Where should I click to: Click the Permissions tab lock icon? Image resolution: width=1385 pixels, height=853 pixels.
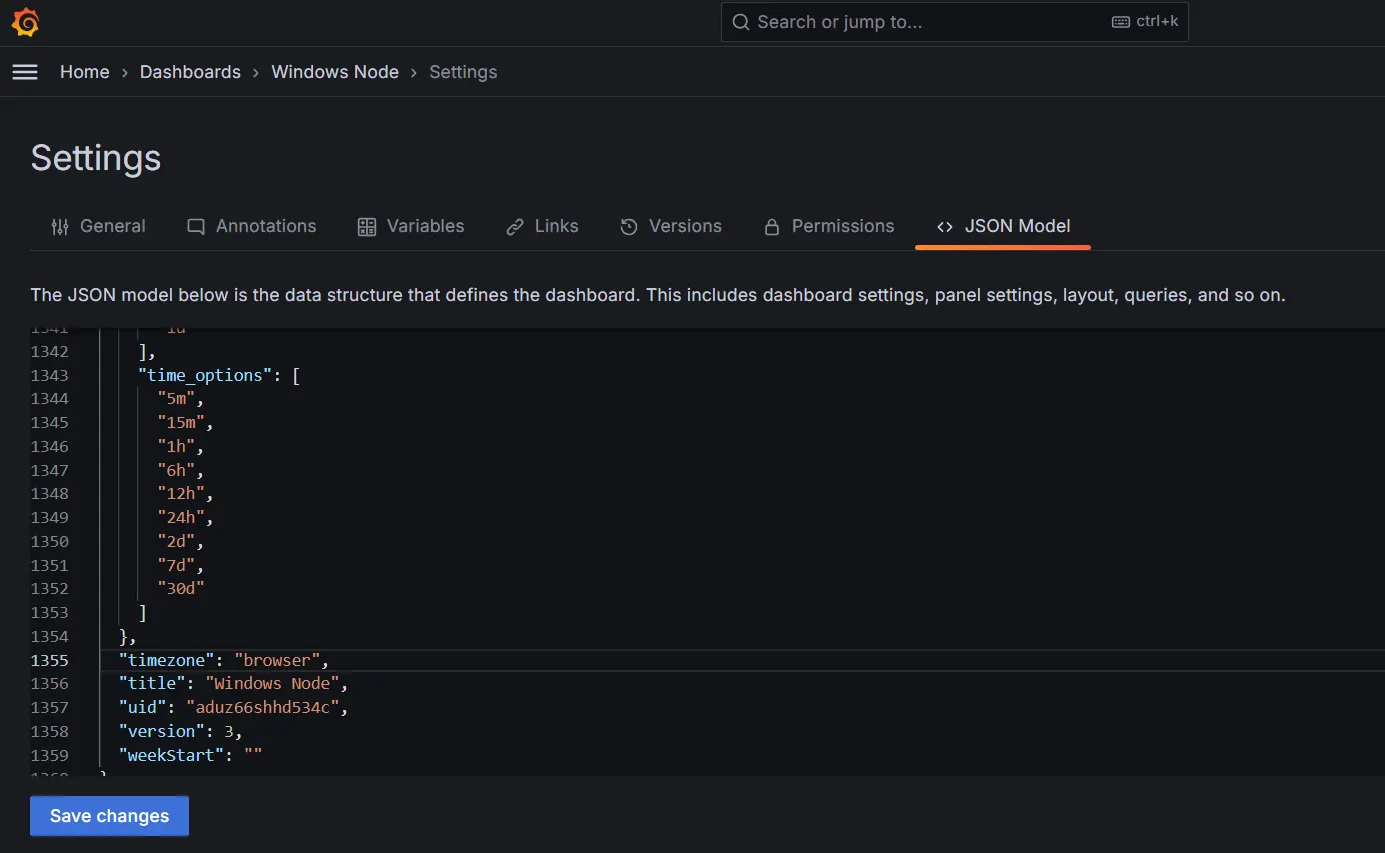(x=771, y=227)
